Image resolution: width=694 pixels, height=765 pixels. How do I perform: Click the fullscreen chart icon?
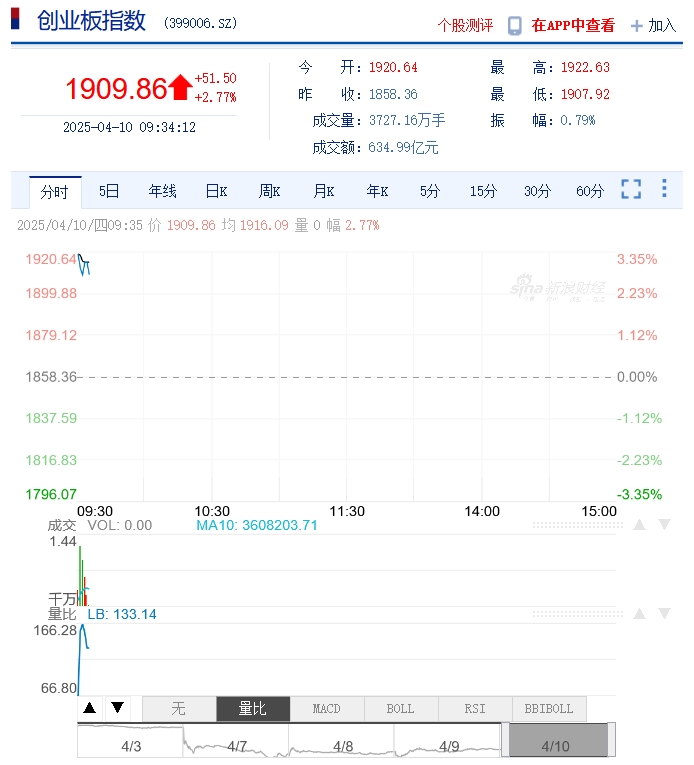[631, 189]
